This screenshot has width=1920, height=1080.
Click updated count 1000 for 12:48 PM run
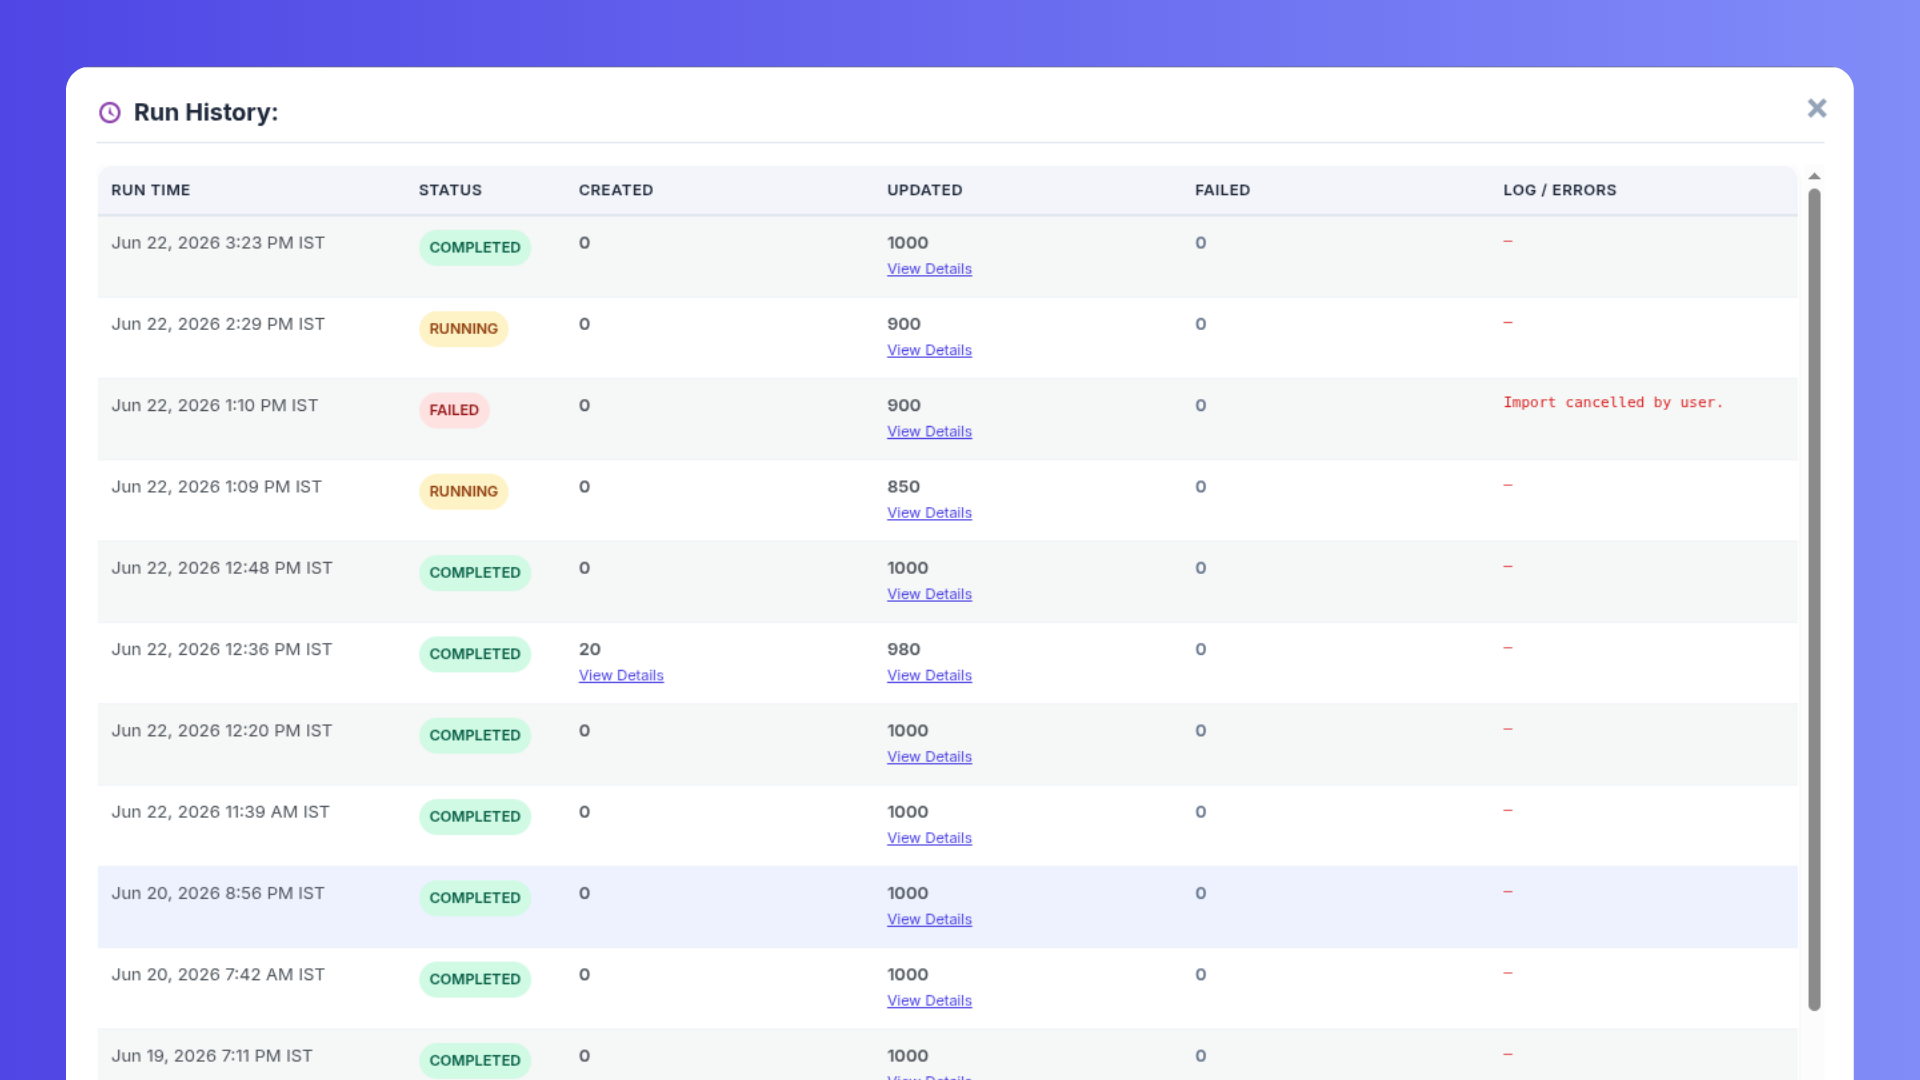pos(908,568)
